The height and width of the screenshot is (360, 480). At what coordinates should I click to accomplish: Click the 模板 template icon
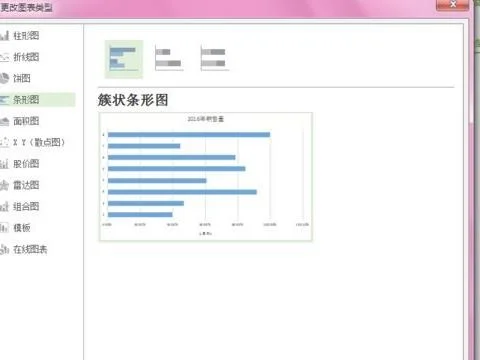(4, 228)
